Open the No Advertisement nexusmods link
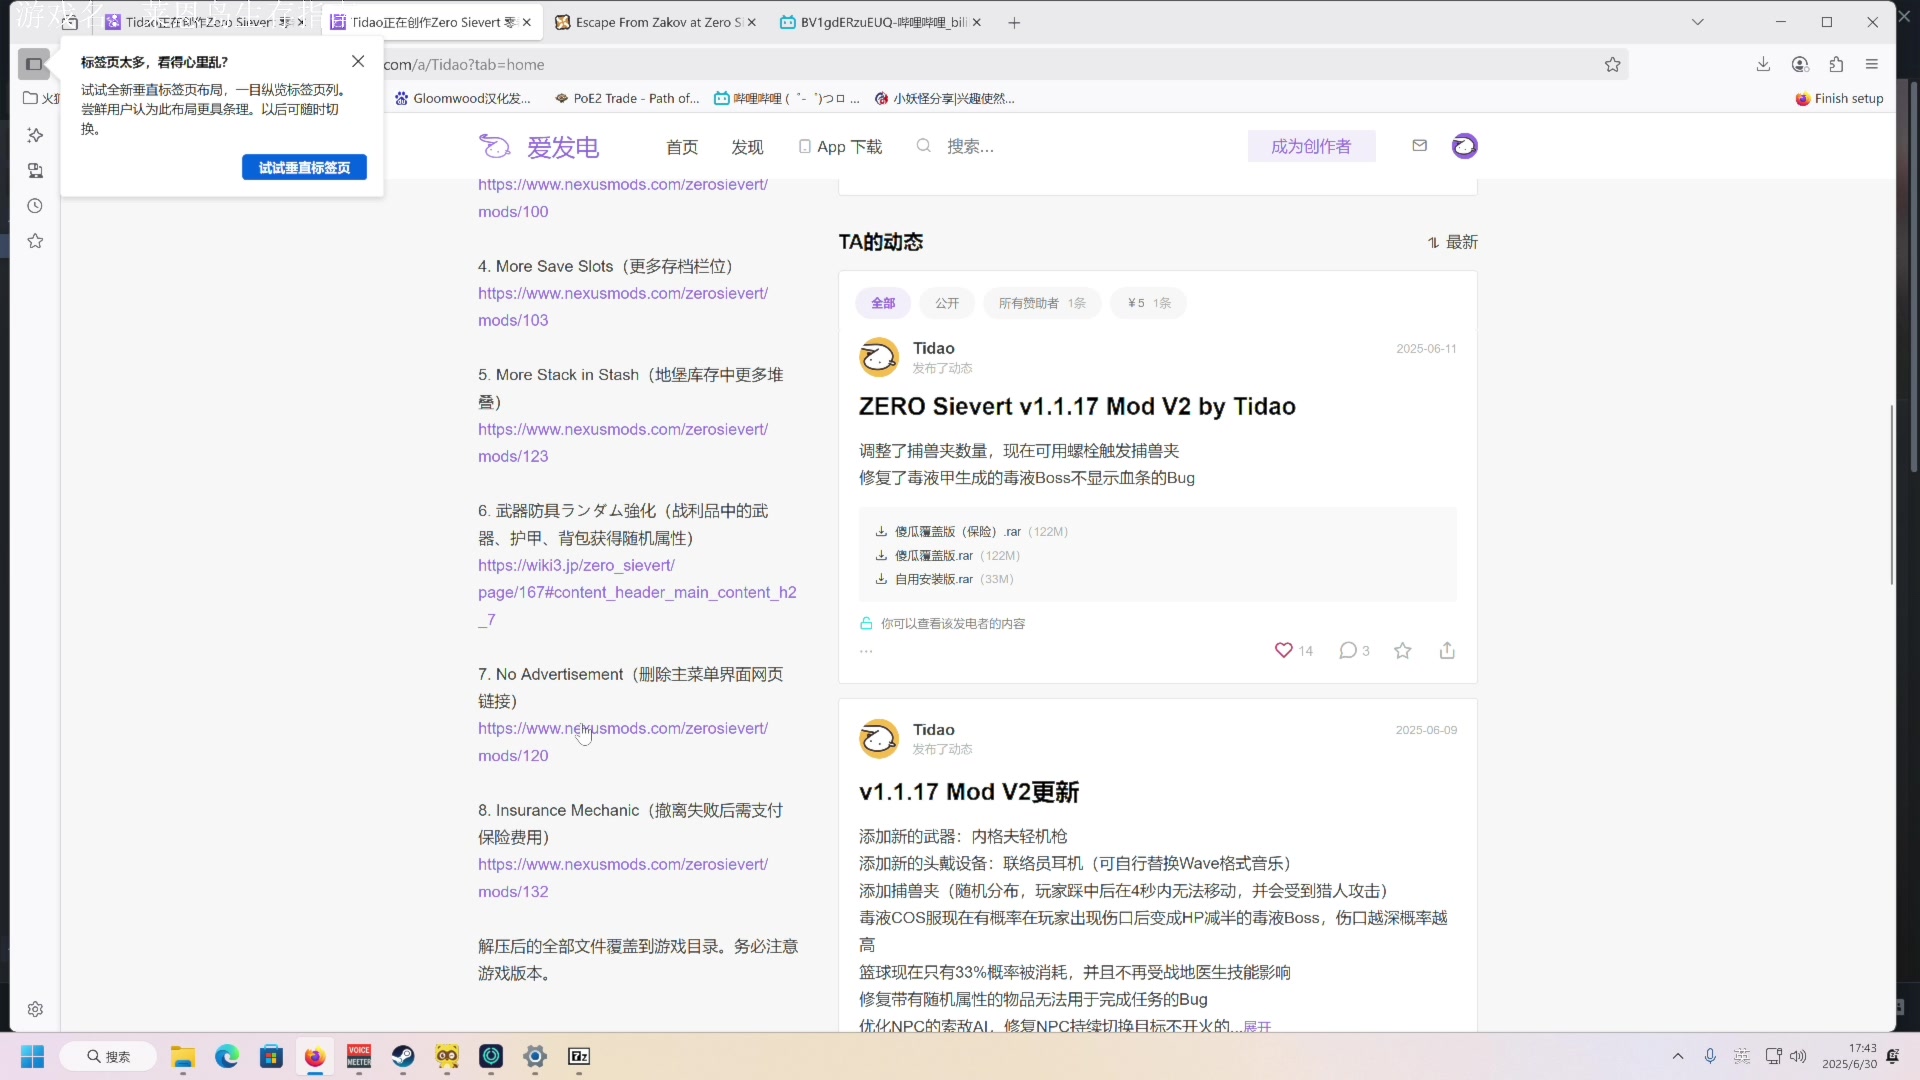Screen dimensions: 1920x1080 tap(623, 742)
